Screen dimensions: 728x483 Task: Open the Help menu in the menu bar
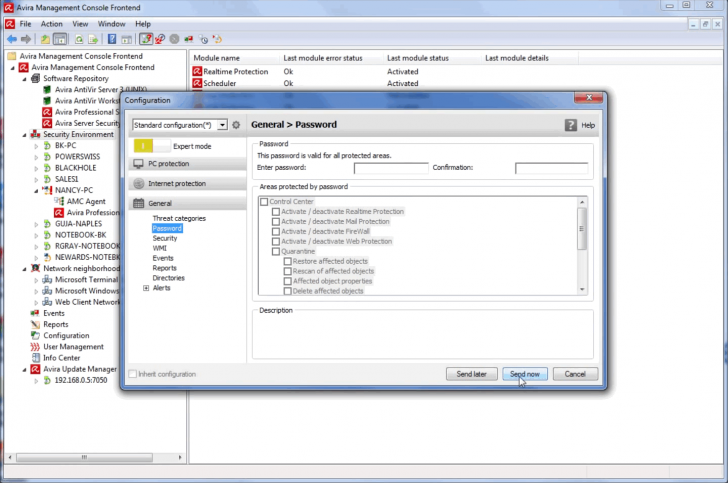pyautogui.click(x=143, y=24)
